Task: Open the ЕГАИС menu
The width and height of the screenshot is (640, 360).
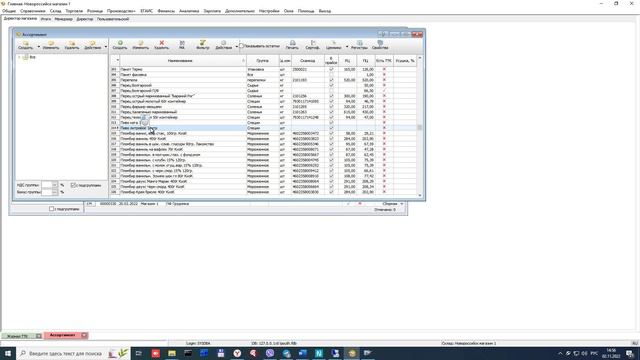Action: coord(147,11)
